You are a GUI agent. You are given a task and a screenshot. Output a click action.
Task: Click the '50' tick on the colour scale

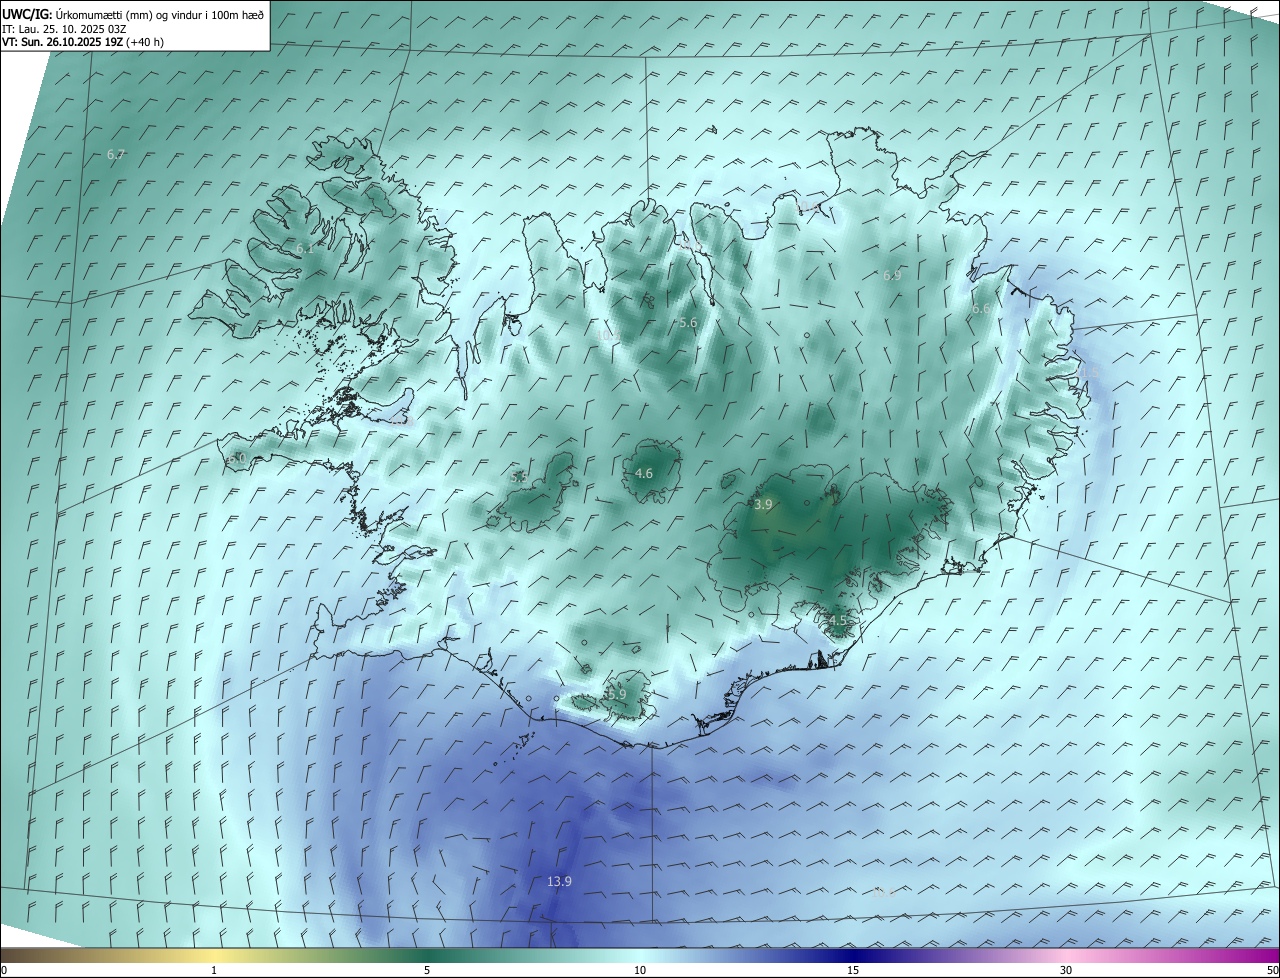1272,970
